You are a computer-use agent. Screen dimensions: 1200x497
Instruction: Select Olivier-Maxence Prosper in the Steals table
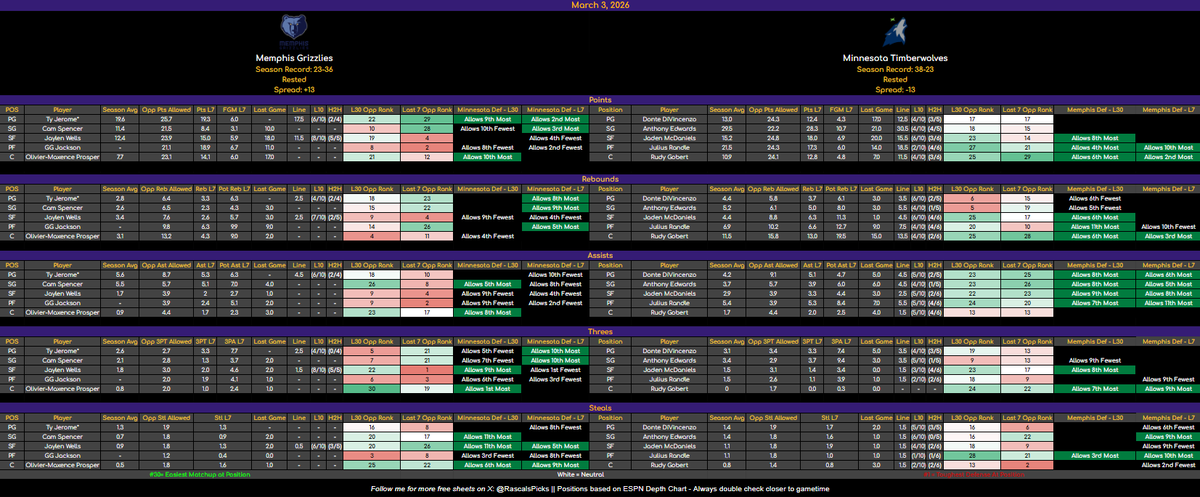point(63,467)
